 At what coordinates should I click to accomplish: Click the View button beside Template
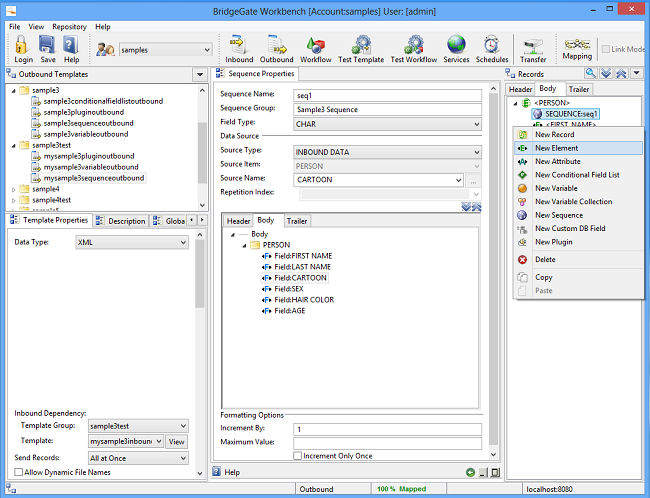177,442
